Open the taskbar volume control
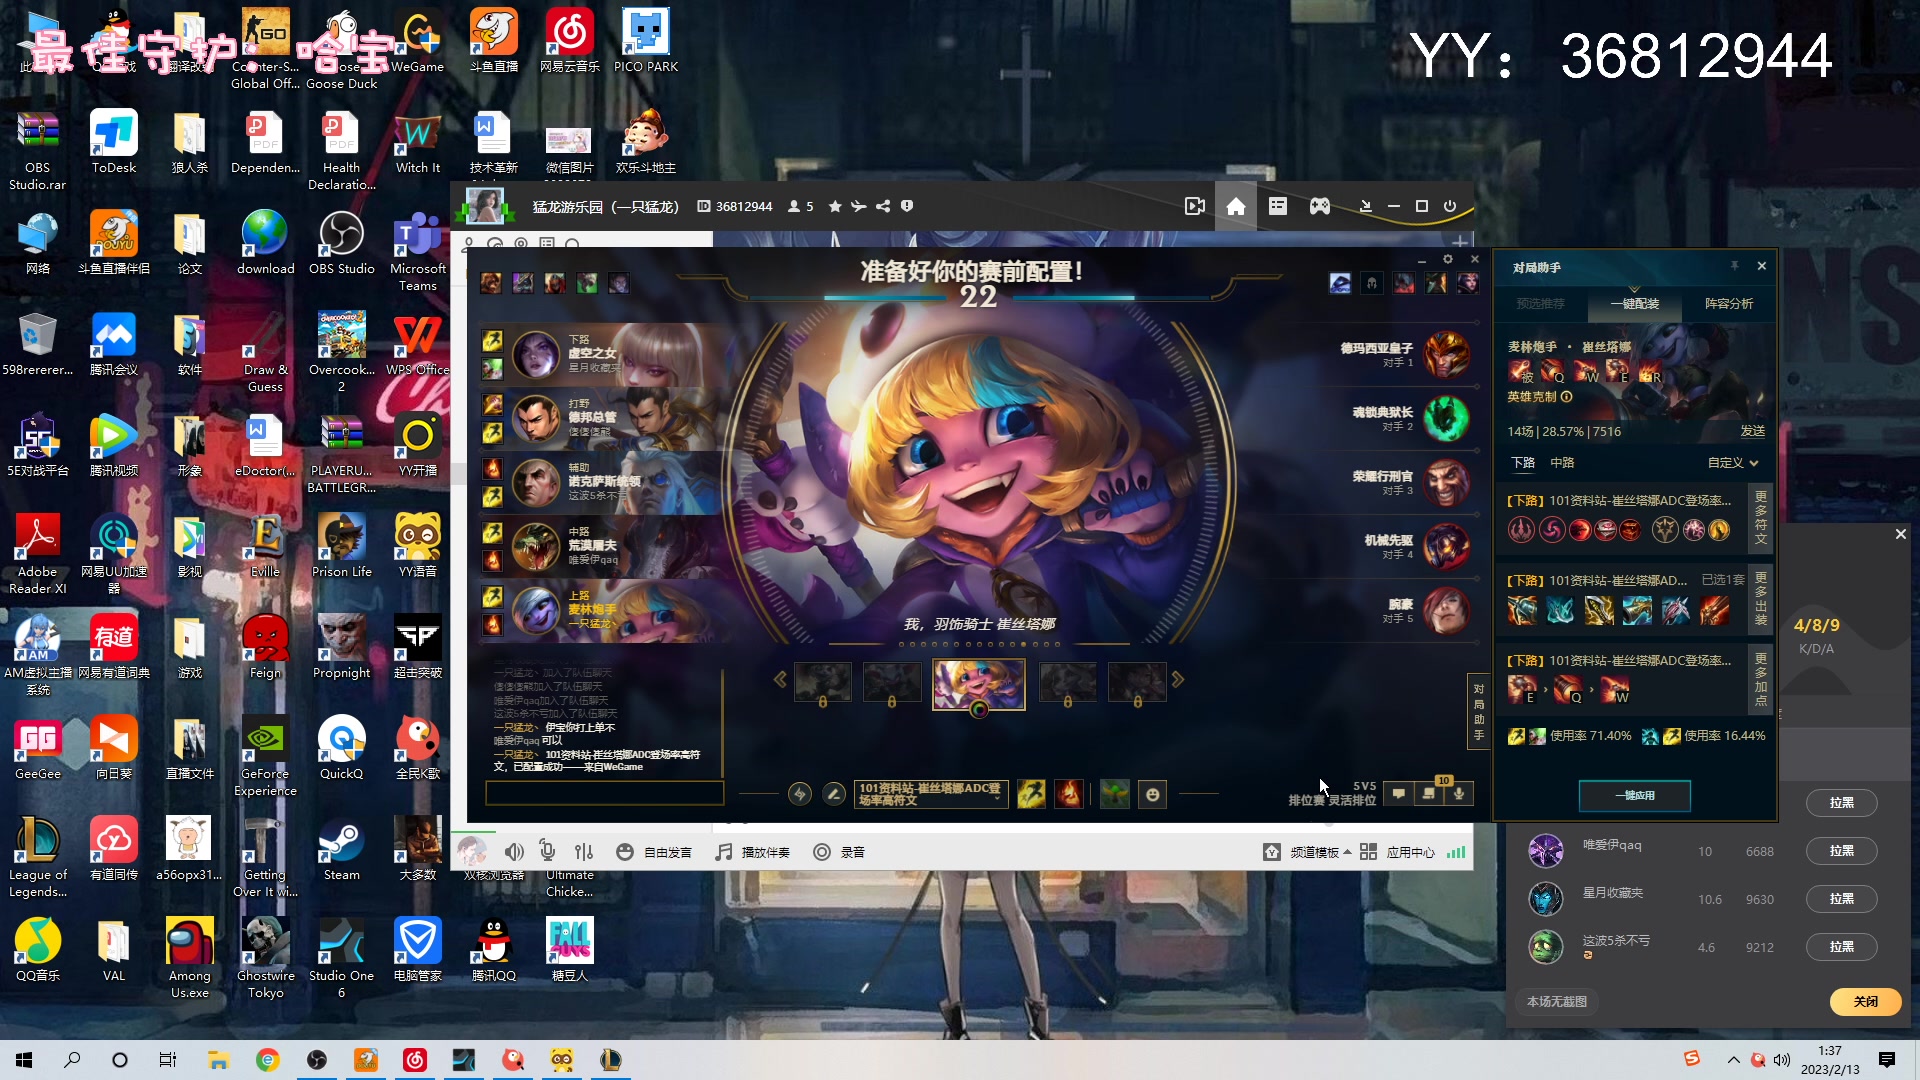This screenshot has height=1080, width=1920. (1782, 1060)
